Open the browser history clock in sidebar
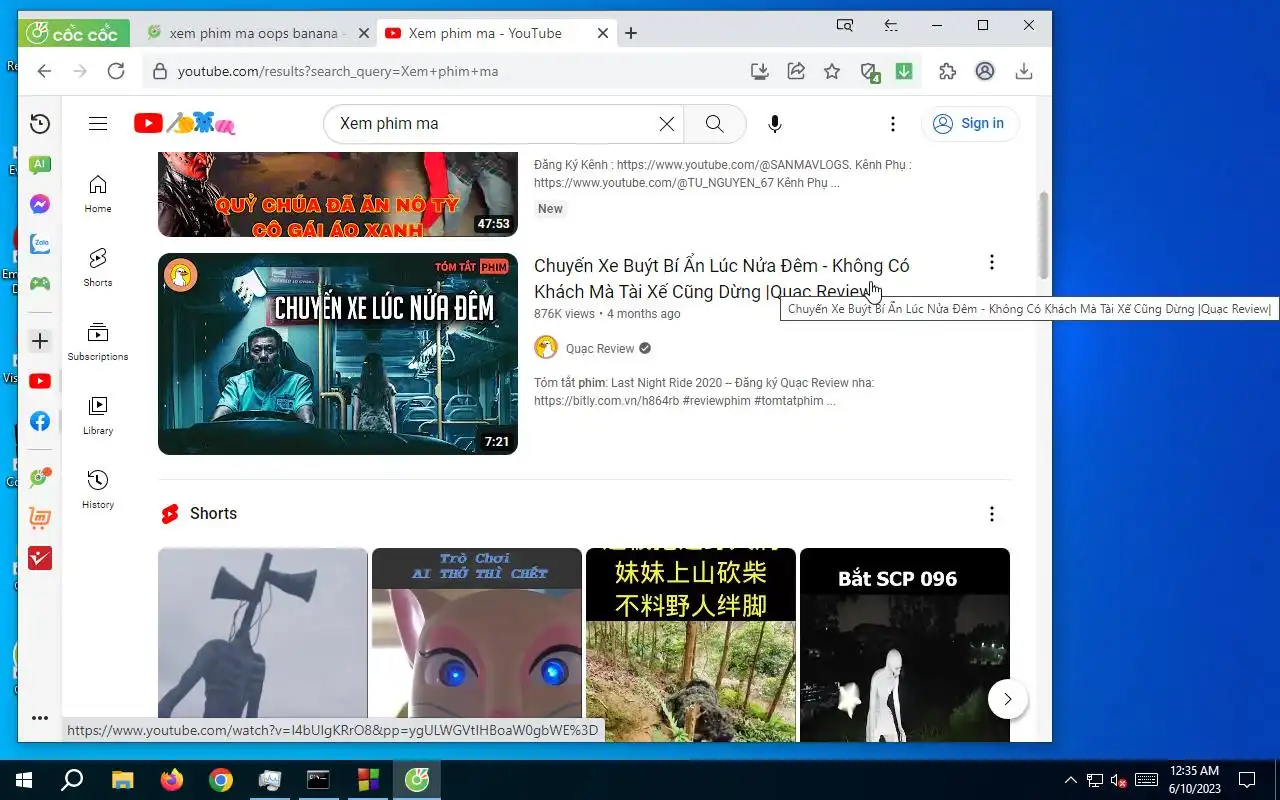 tap(40, 124)
